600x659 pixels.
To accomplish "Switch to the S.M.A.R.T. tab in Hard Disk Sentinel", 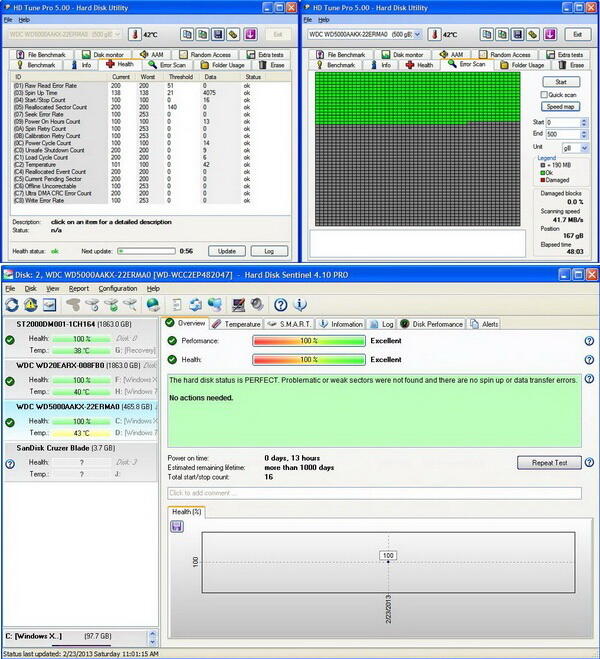I will 289,324.
